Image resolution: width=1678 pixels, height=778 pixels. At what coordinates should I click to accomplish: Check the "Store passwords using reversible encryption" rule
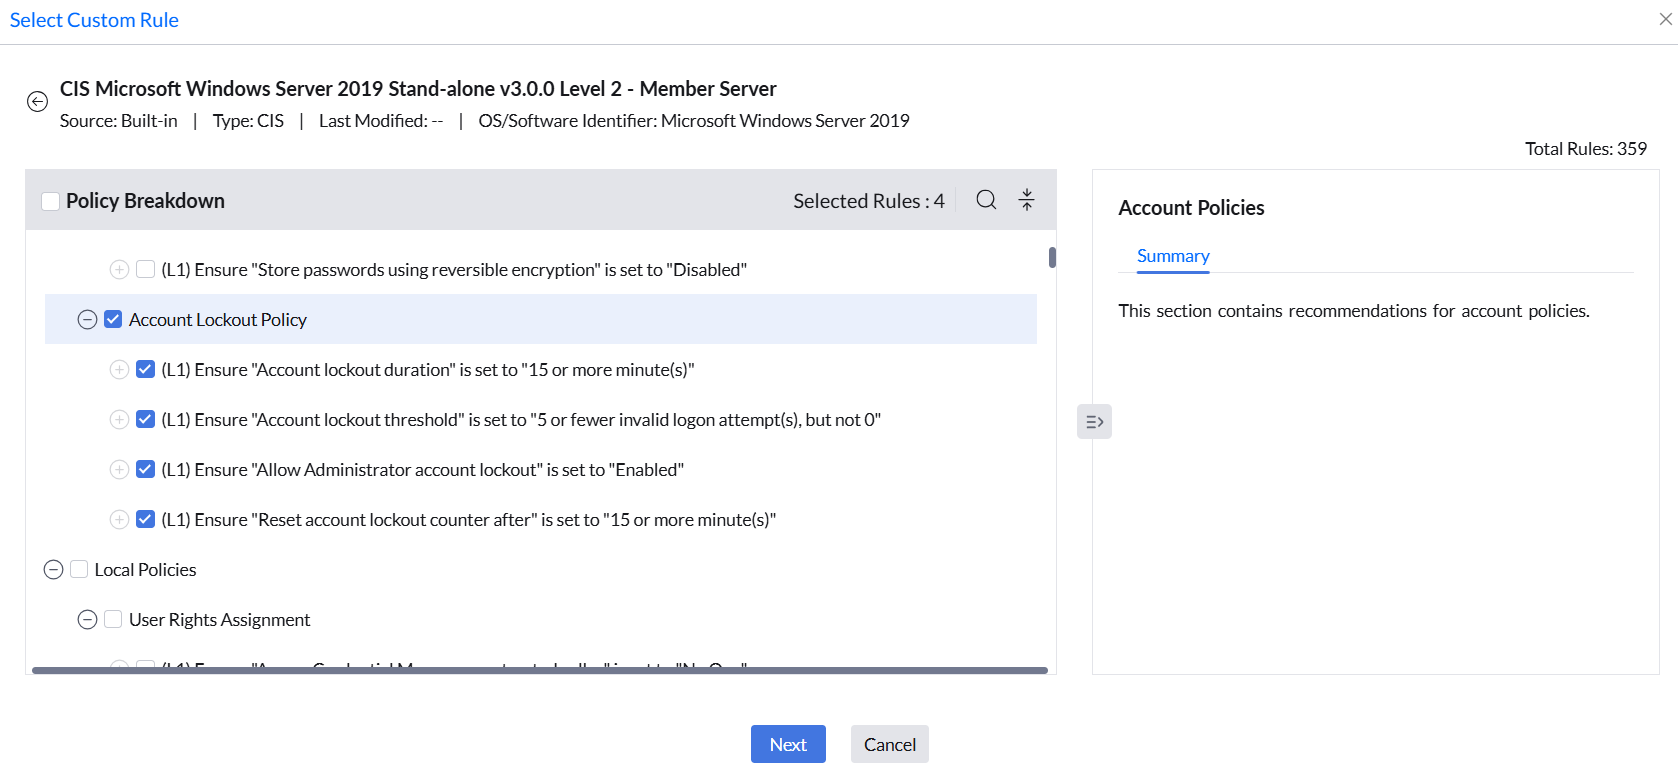coord(145,269)
